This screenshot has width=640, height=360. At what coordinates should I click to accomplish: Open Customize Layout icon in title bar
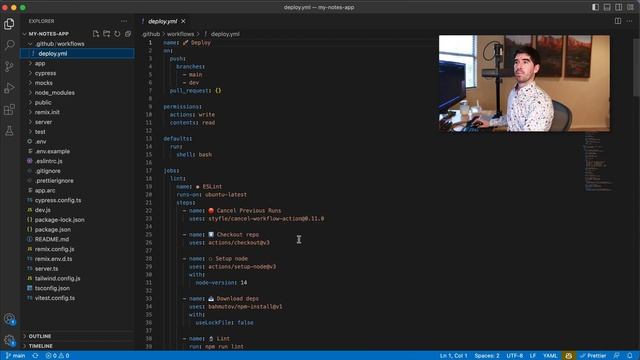[630, 7]
